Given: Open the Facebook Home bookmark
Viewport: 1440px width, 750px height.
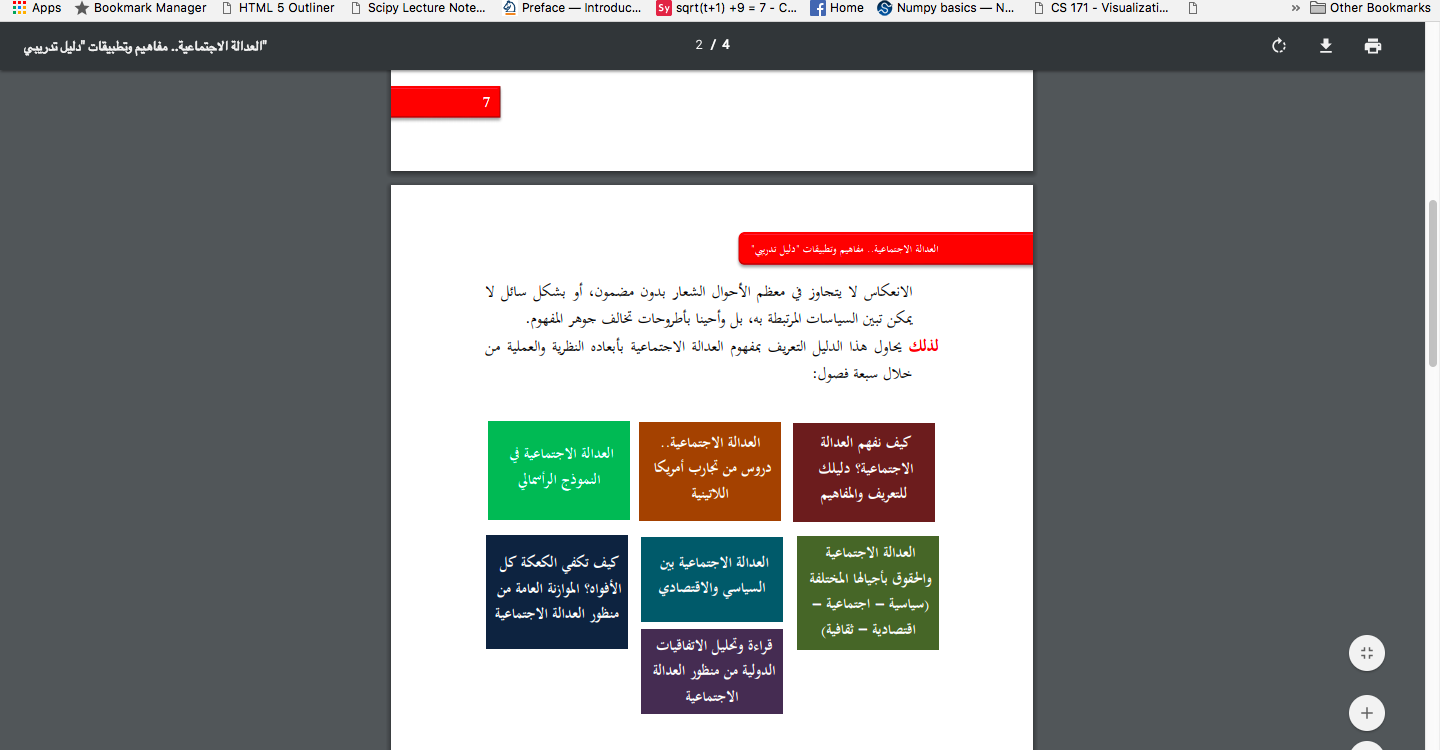Looking at the screenshot, I should (x=836, y=8).
